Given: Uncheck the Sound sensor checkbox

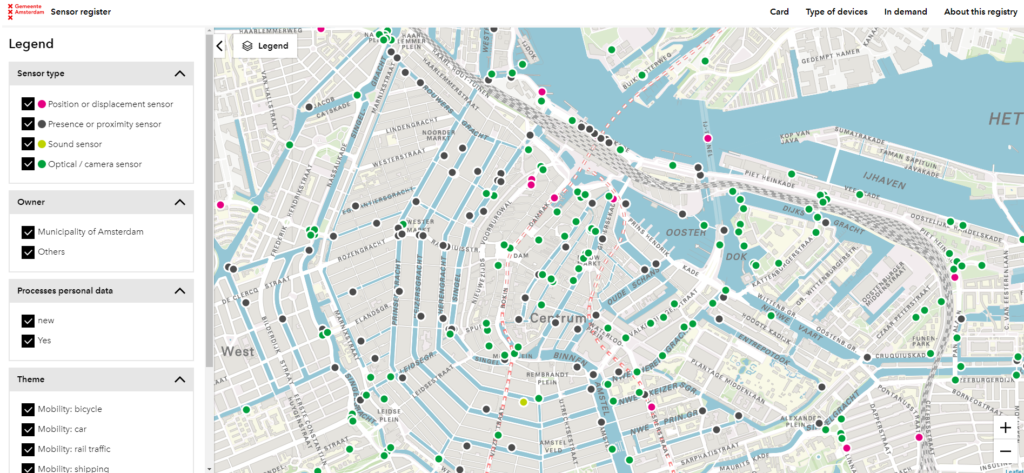Looking at the screenshot, I should point(28,144).
